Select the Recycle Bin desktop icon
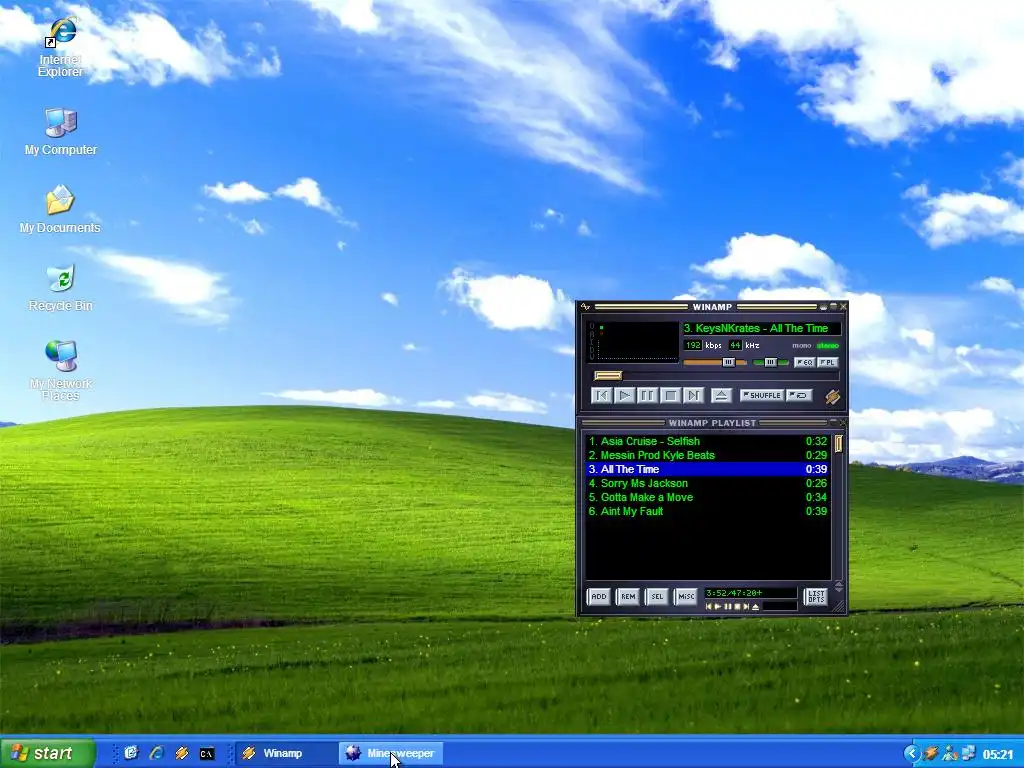This screenshot has width=1024, height=768. (61, 287)
